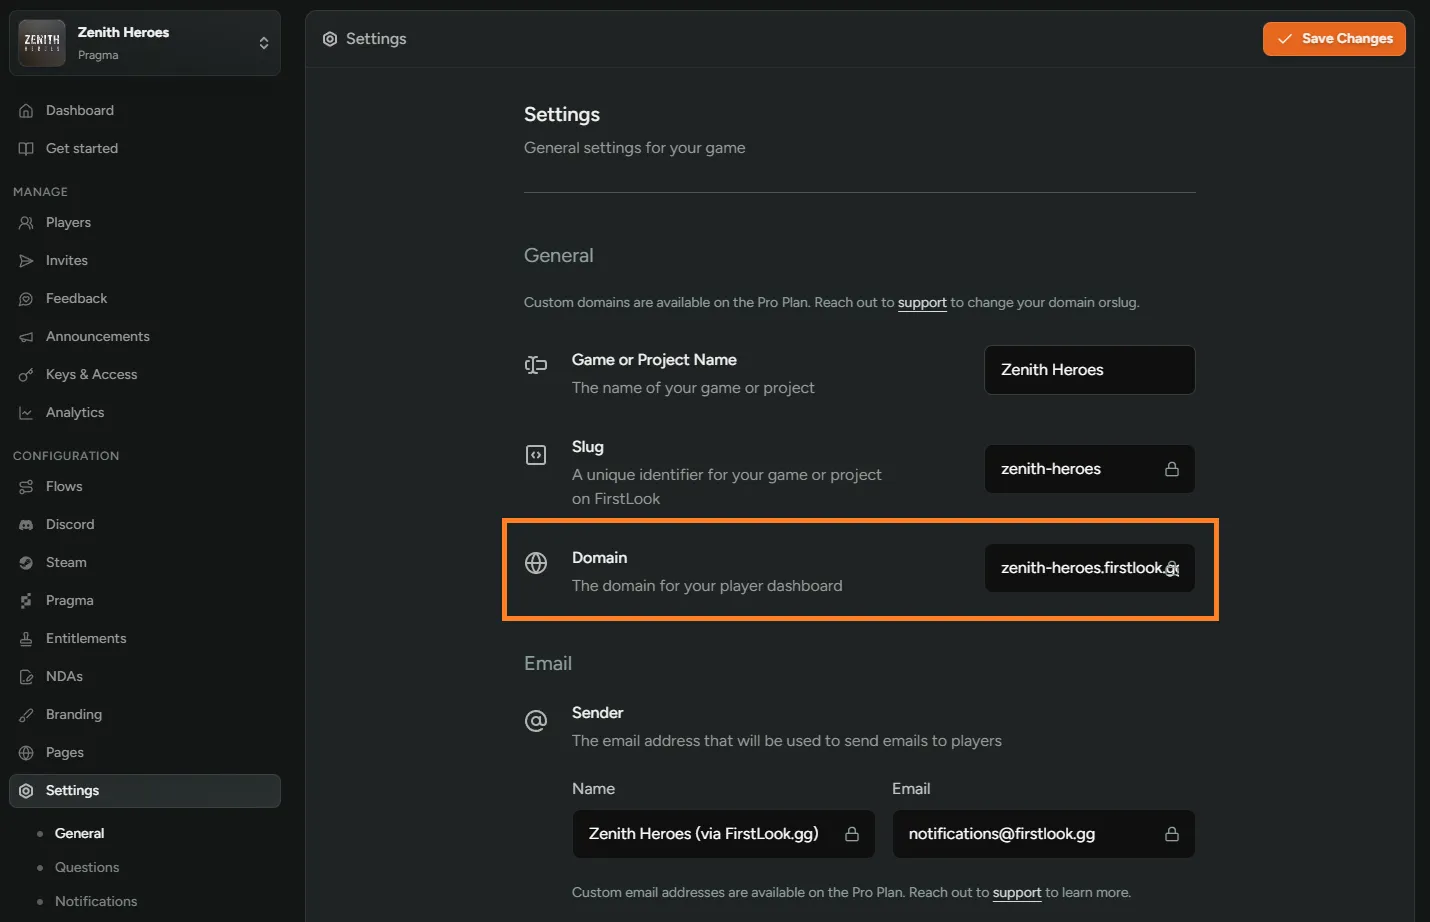This screenshot has height=922, width=1430.
Task: Click the Pragma icon in sidebar
Action: 26,601
